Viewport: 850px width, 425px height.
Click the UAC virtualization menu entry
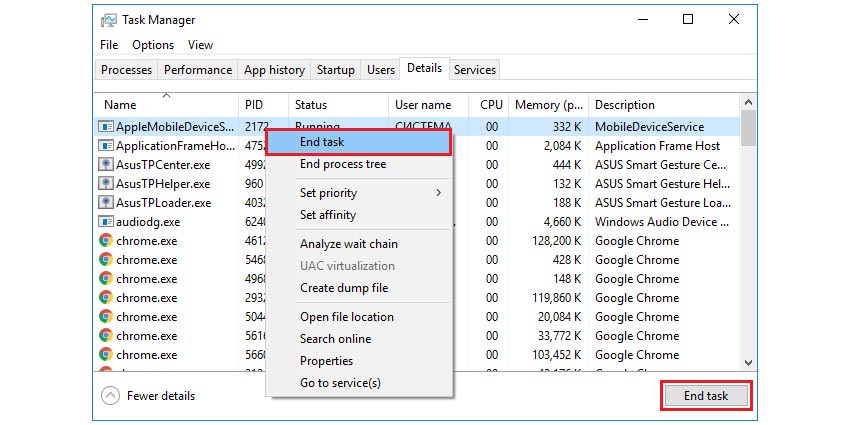point(358,266)
